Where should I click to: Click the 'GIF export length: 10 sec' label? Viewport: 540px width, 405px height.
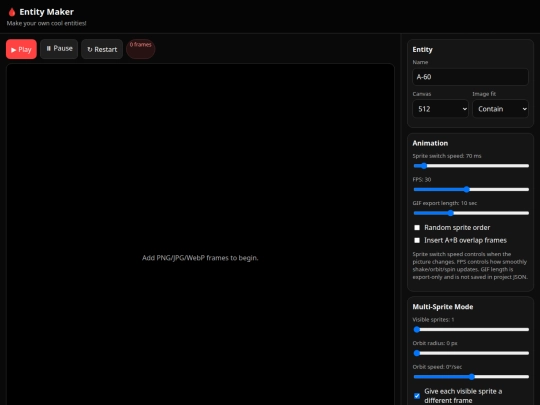(445, 203)
